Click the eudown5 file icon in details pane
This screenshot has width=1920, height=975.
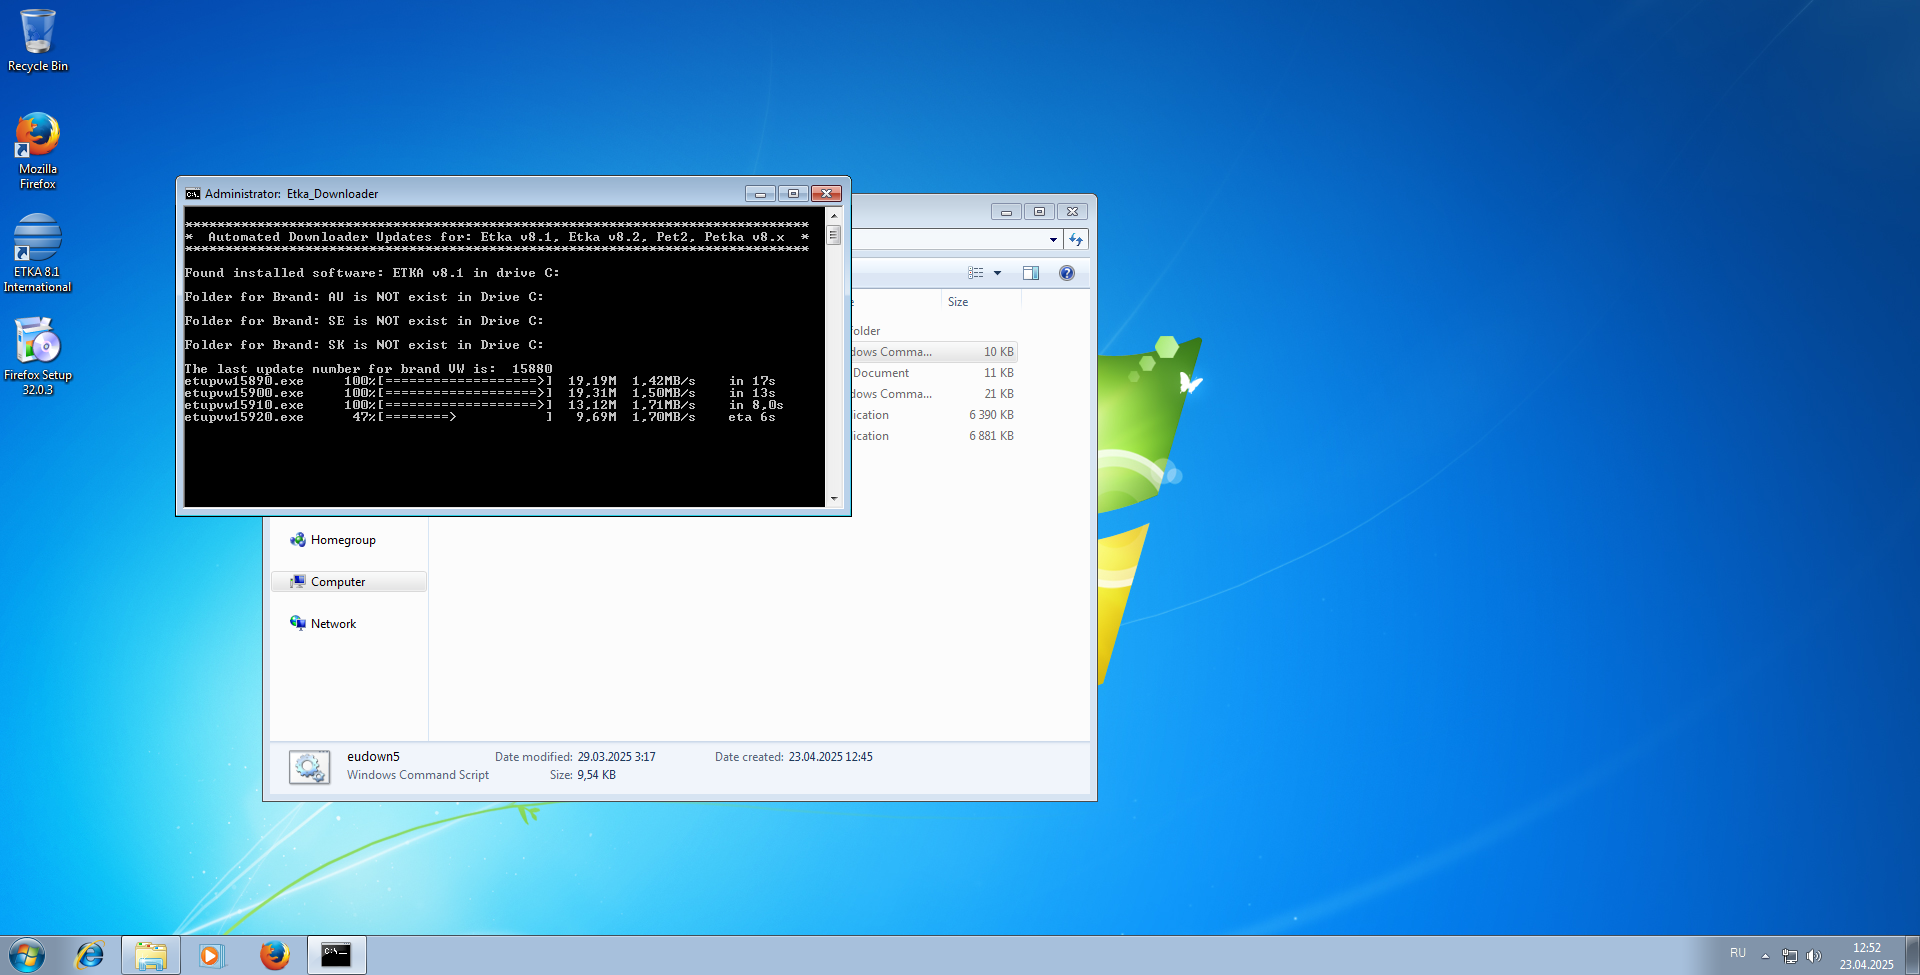(309, 767)
